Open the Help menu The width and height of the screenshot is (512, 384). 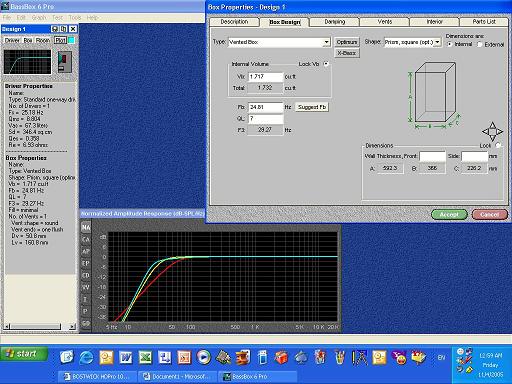click(92, 17)
